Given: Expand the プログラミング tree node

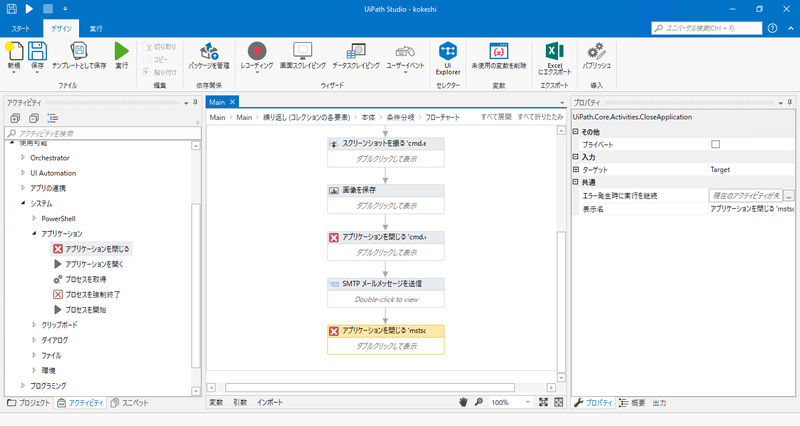Looking at the screenshot, I should tap(23, 385).
